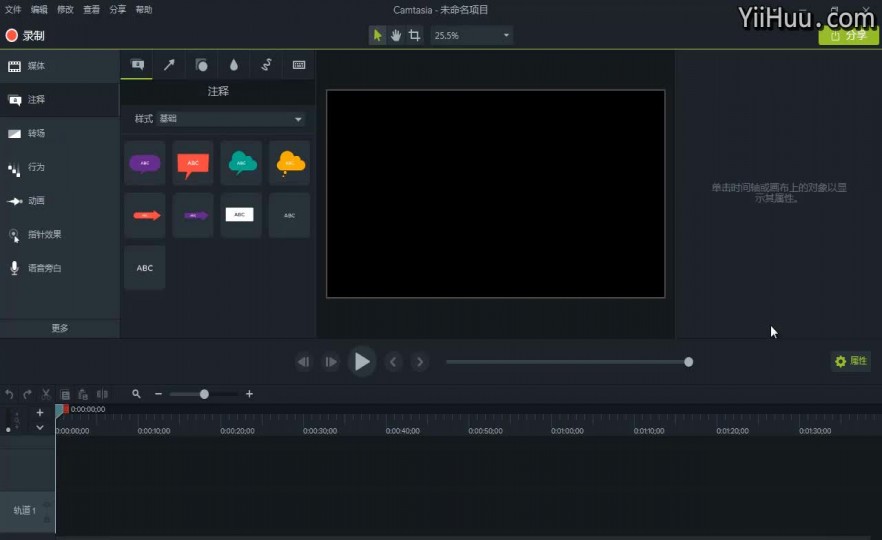This screenshot has height=540, width=882.
Task: Open the 行为 behaviors panel
Action: coord(60,168)
